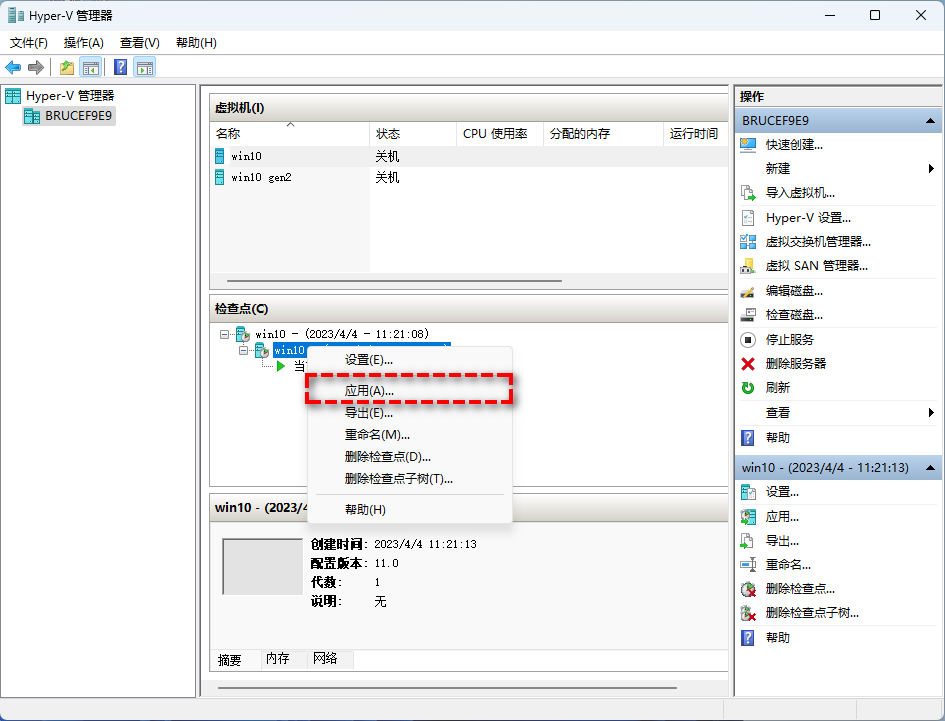The width and height of the screenshot is (945, 721).
Task: Choose 导出(E)... in the context menu
Action: click(410, 413)
